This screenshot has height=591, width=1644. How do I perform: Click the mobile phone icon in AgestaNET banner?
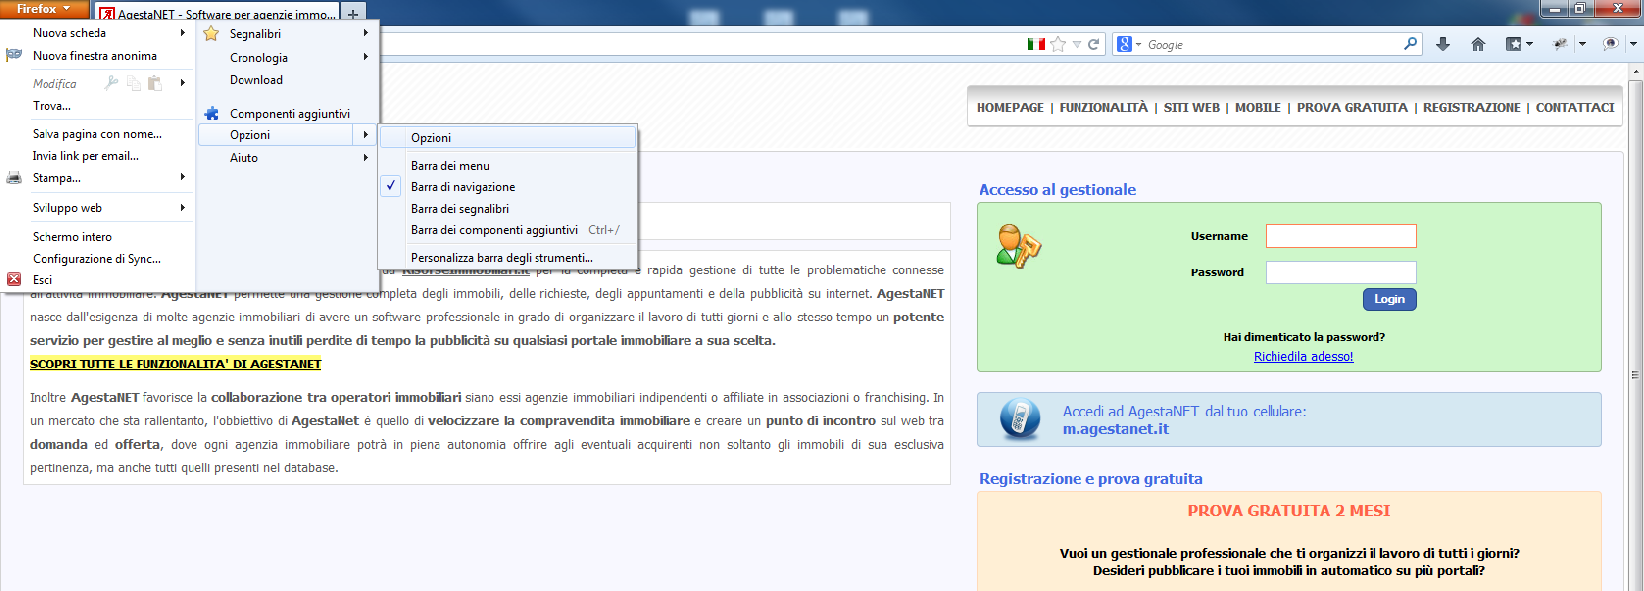1019,419
